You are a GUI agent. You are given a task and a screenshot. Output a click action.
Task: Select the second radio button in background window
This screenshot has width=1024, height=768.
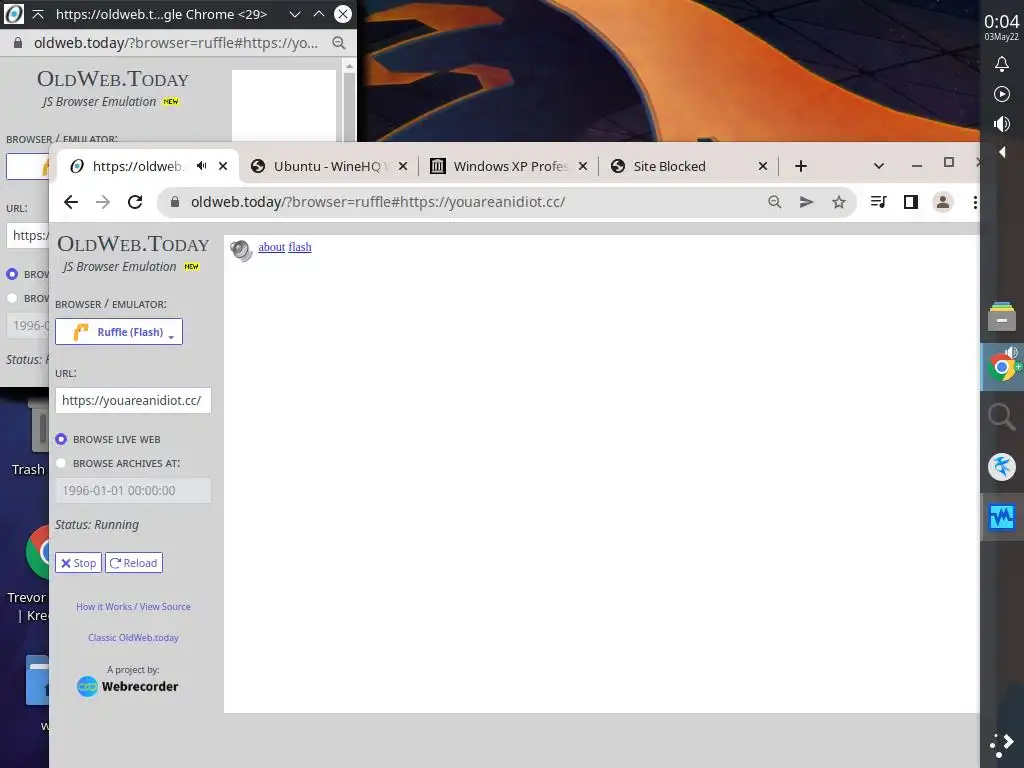point(12,298)
